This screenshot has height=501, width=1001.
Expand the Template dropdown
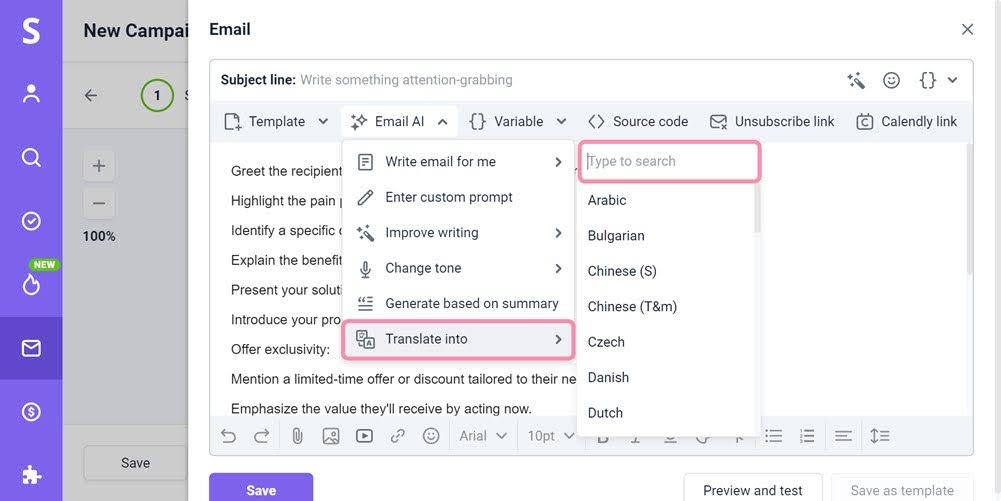pyautogui.click(x=276, y=121)
